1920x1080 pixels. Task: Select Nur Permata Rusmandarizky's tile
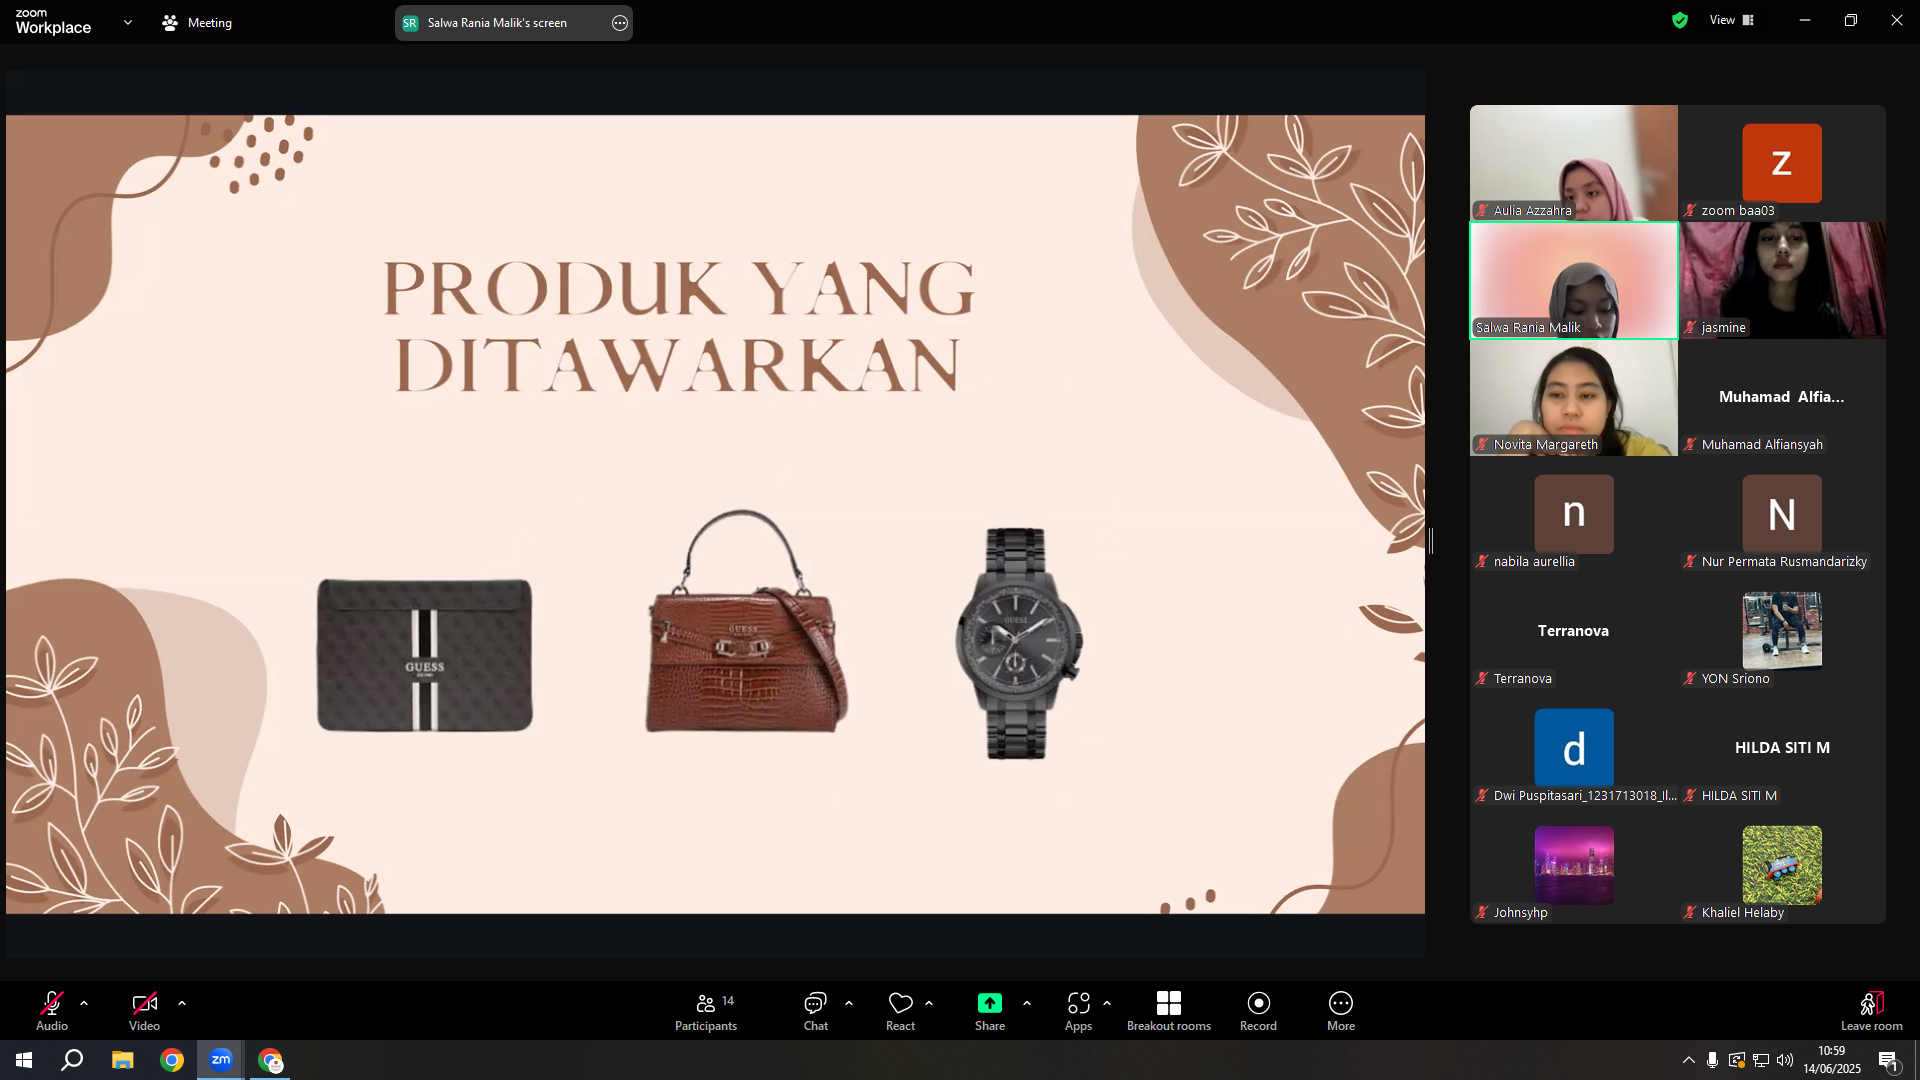(1782, 514)
